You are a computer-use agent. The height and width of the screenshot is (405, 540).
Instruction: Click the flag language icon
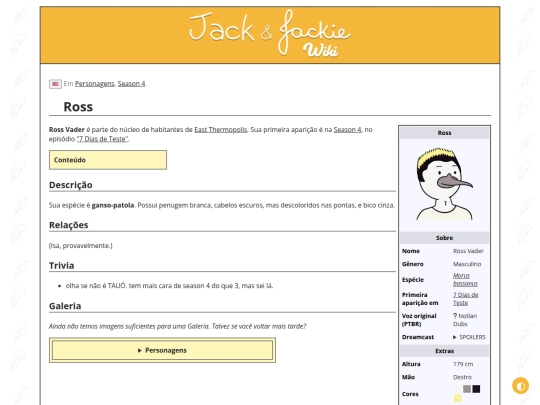tap(55, 84)
